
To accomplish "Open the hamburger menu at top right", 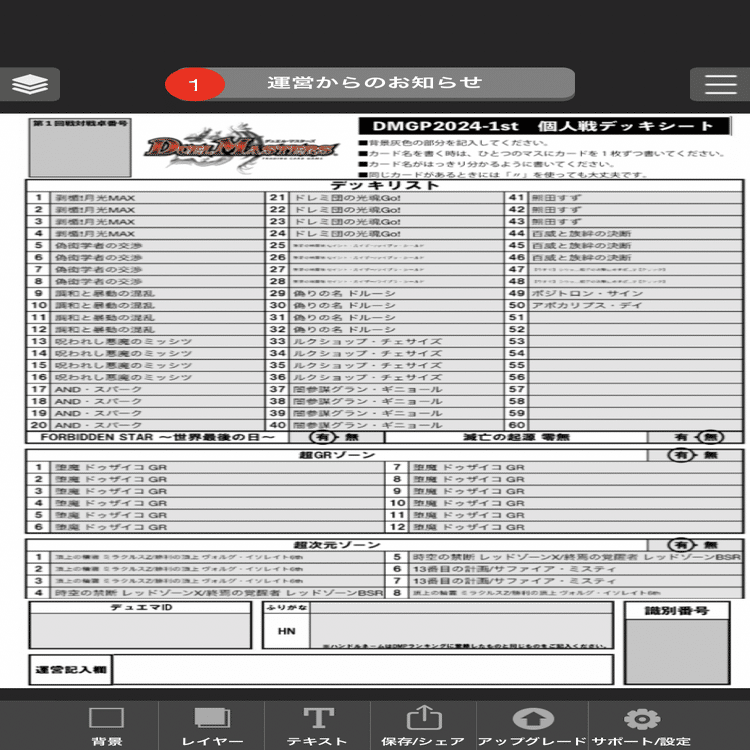I will [x=720, y=85].
